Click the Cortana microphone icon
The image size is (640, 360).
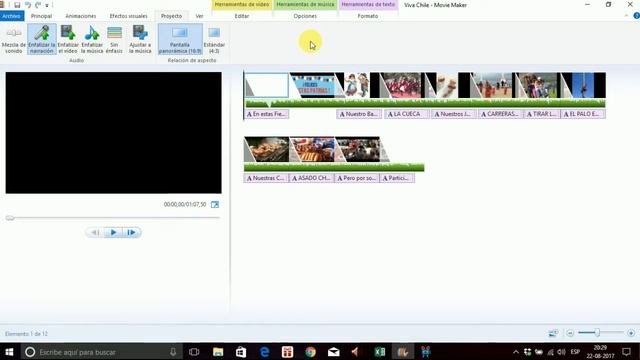click(x=173, y=352)
